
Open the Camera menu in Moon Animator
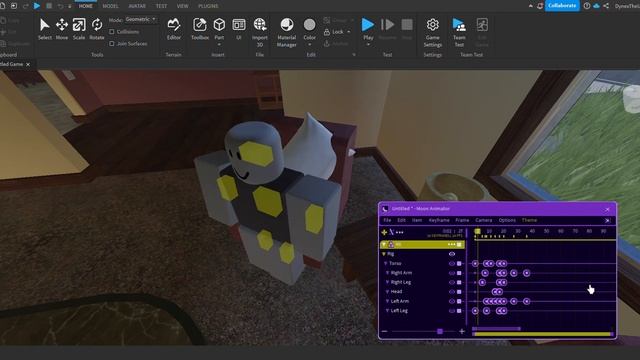coord(484,220)
